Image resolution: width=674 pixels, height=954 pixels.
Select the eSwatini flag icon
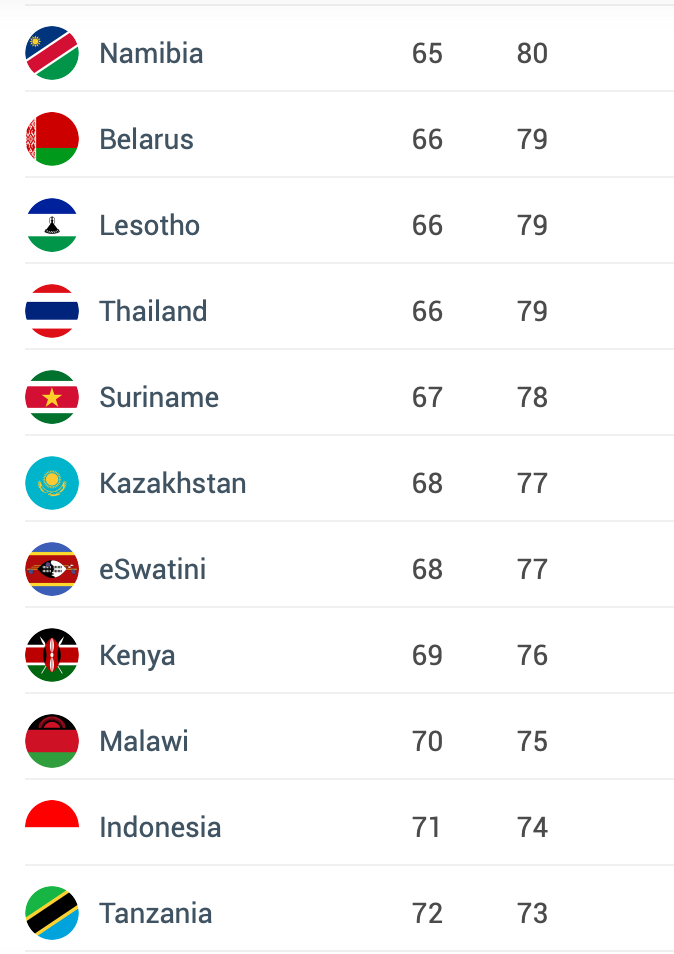(x=52, y=569)
